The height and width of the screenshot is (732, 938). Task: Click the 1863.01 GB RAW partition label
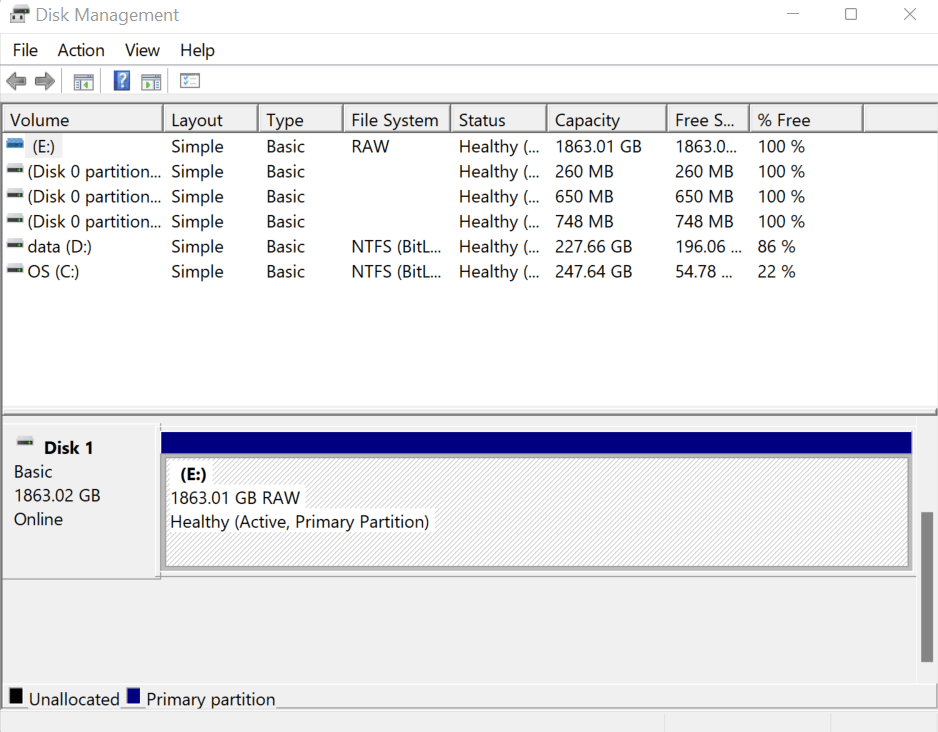click(x=235, y=498)
